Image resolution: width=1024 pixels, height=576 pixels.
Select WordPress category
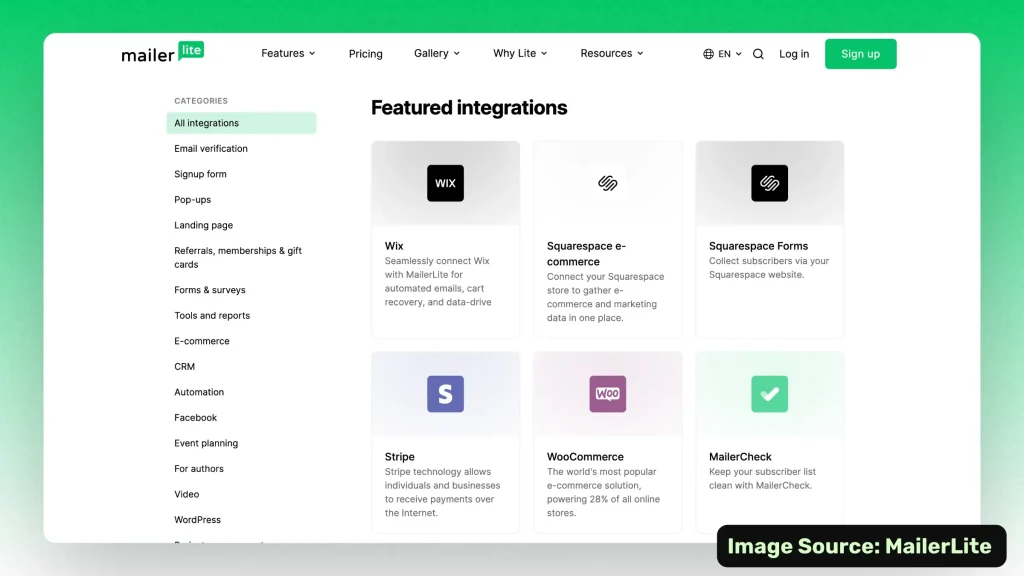[197, 519]
